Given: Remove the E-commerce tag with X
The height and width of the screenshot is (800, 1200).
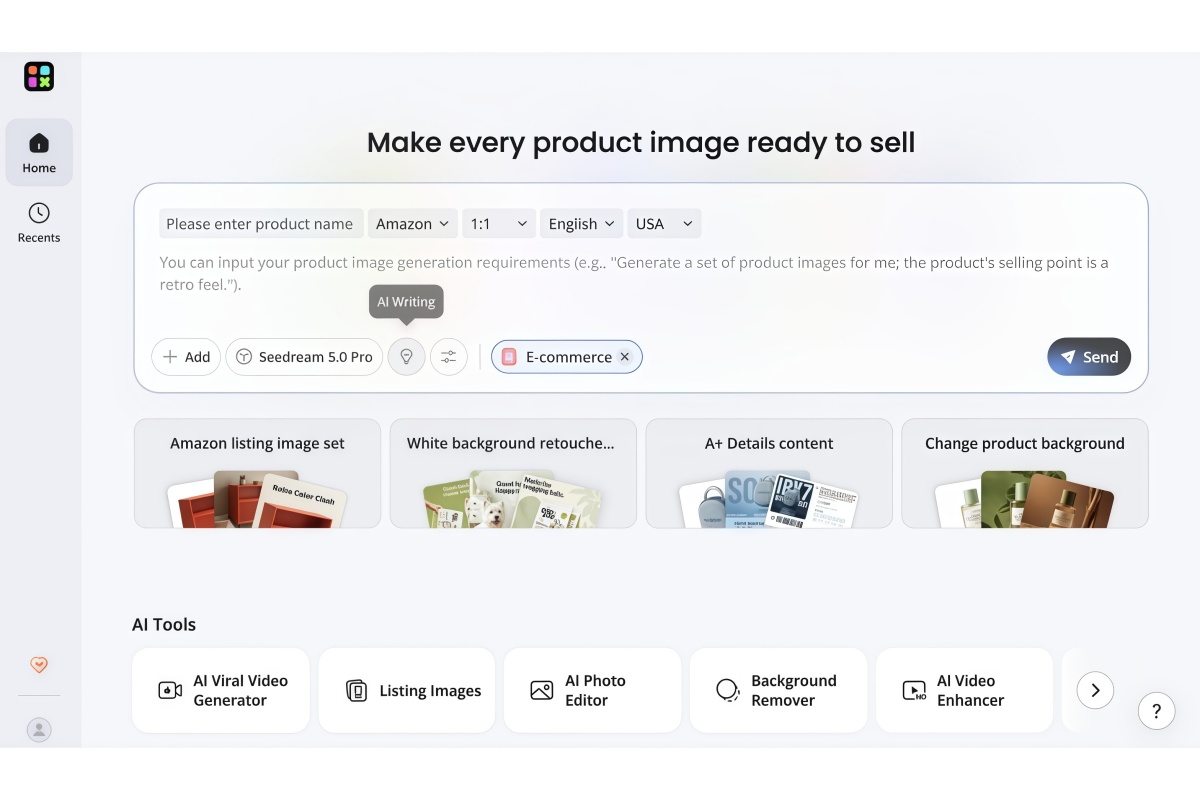Looking at the screenshot, I should point(625,357).
